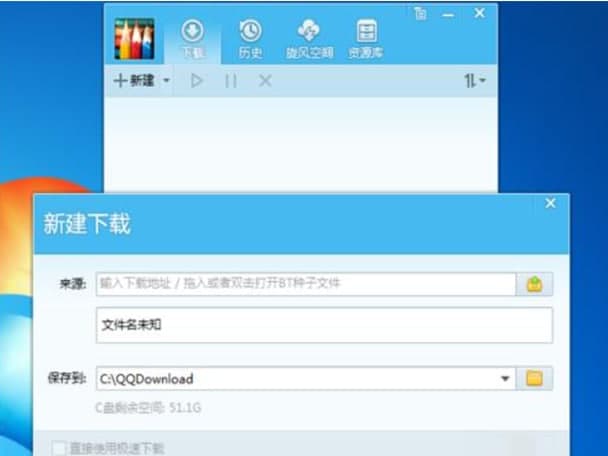
Task: Click the 新建 new task button
Action: tap(134, 81)
